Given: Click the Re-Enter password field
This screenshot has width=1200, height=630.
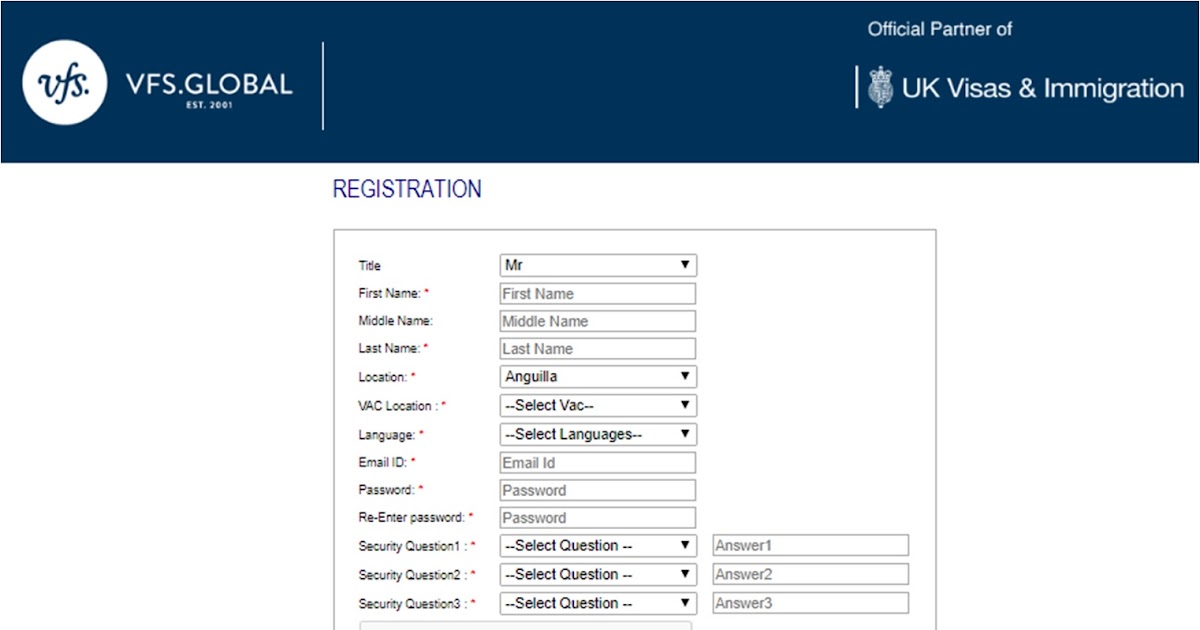Looking at the screenshot, I should click(597, 518).
